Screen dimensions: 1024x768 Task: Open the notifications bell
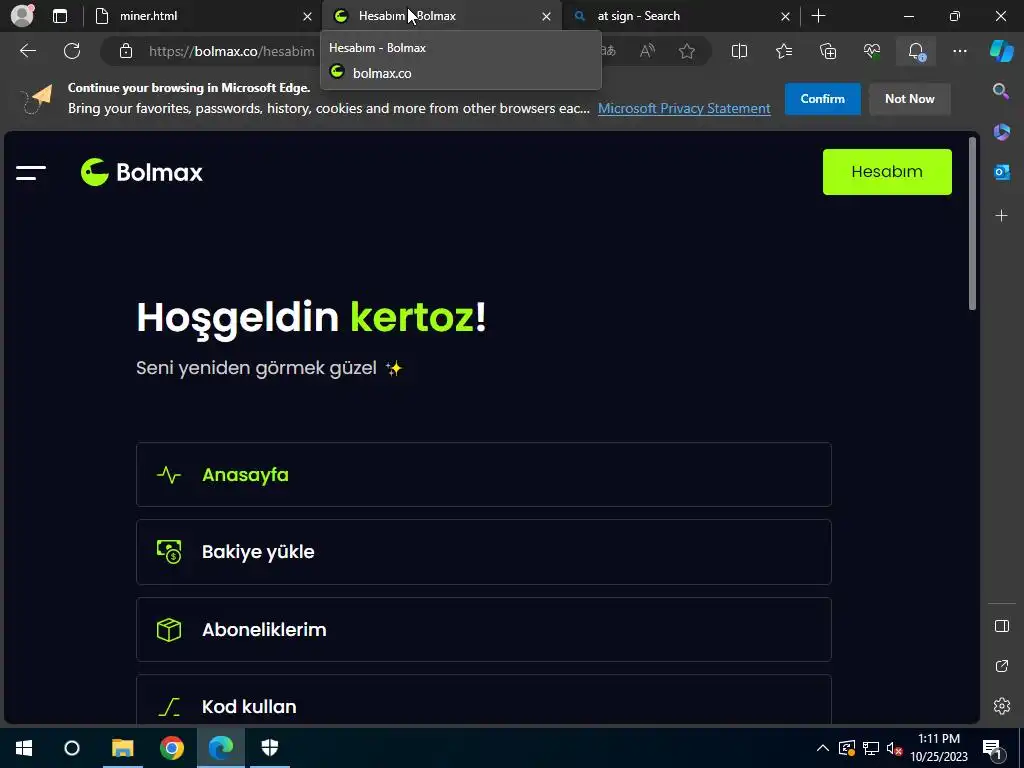click(x=916, y=51)
